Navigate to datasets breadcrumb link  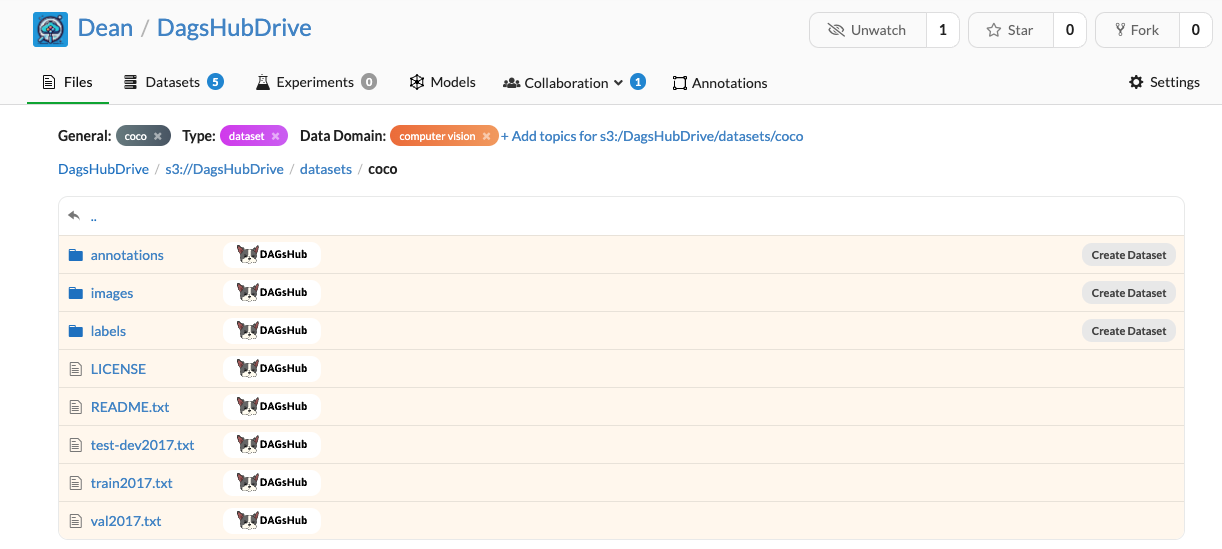point(326,169)
